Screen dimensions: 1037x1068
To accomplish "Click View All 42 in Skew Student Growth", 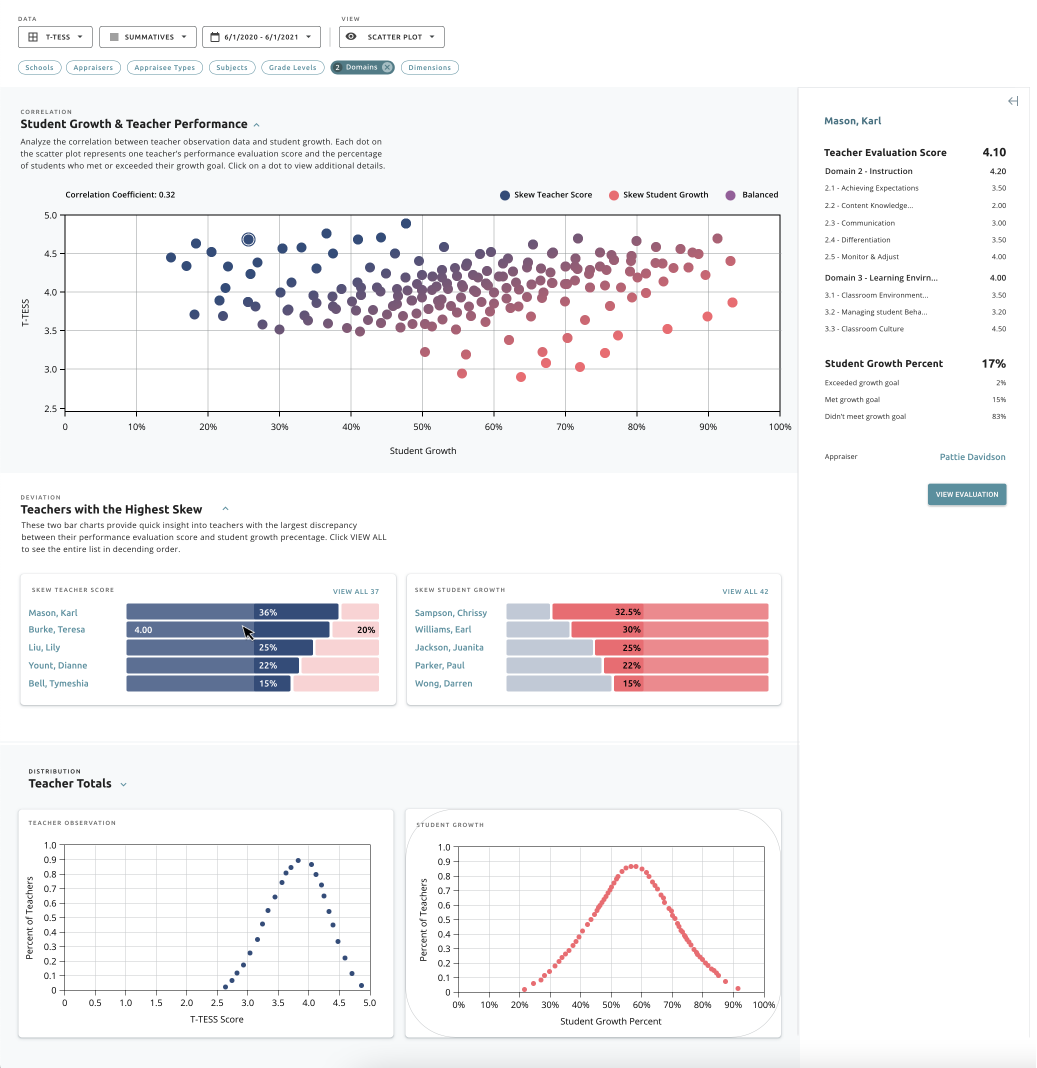I will (x=745, y=592).
